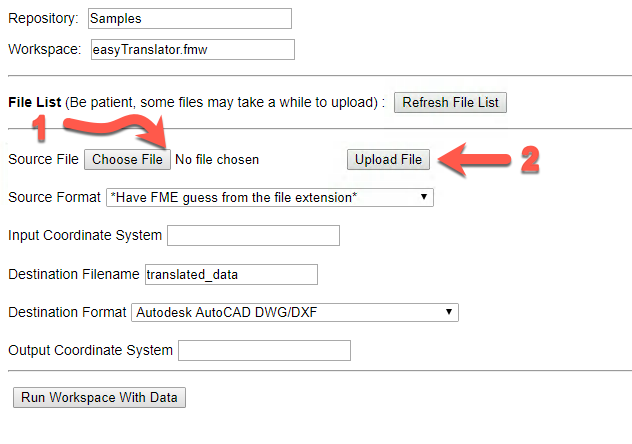Click the Destination Format dropdown arrow
The width and height of the screenshot is (632, 444).
pos(449,312)
